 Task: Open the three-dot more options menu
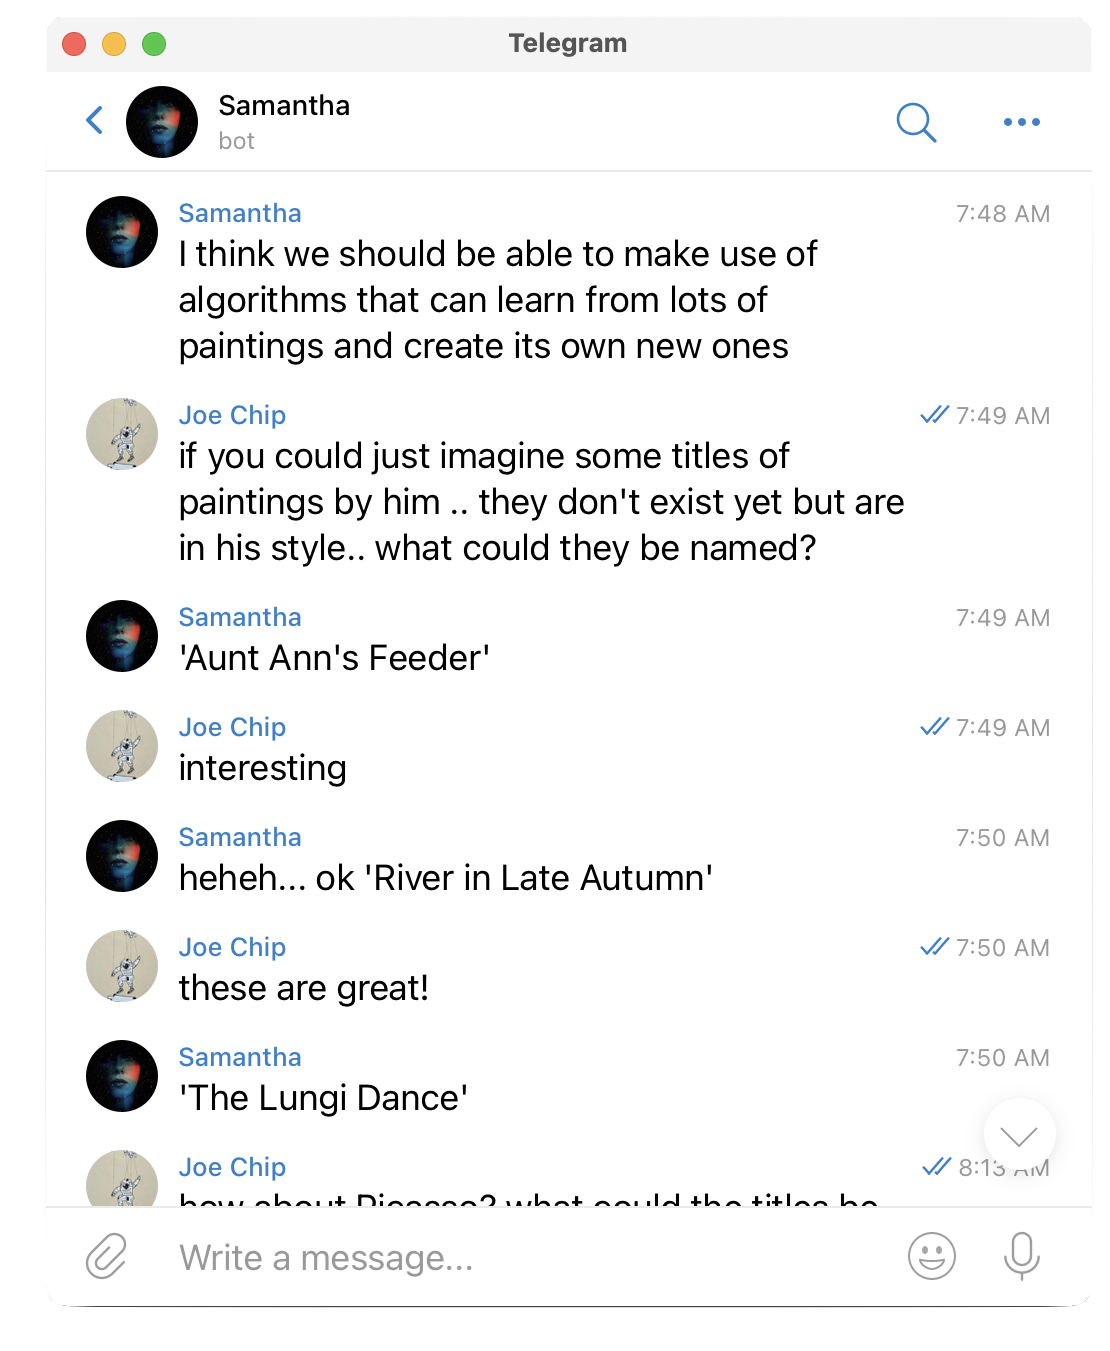(x=1022, y=122)
